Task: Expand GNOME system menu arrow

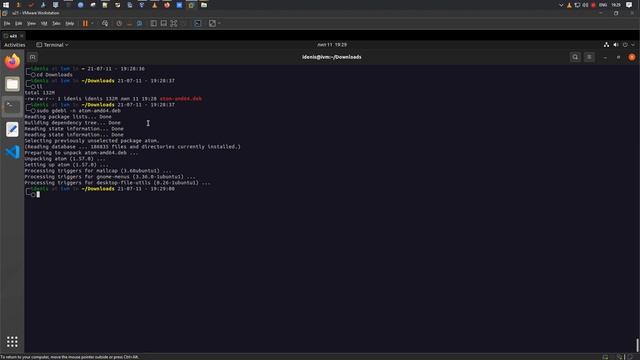Action: point(633,45)
